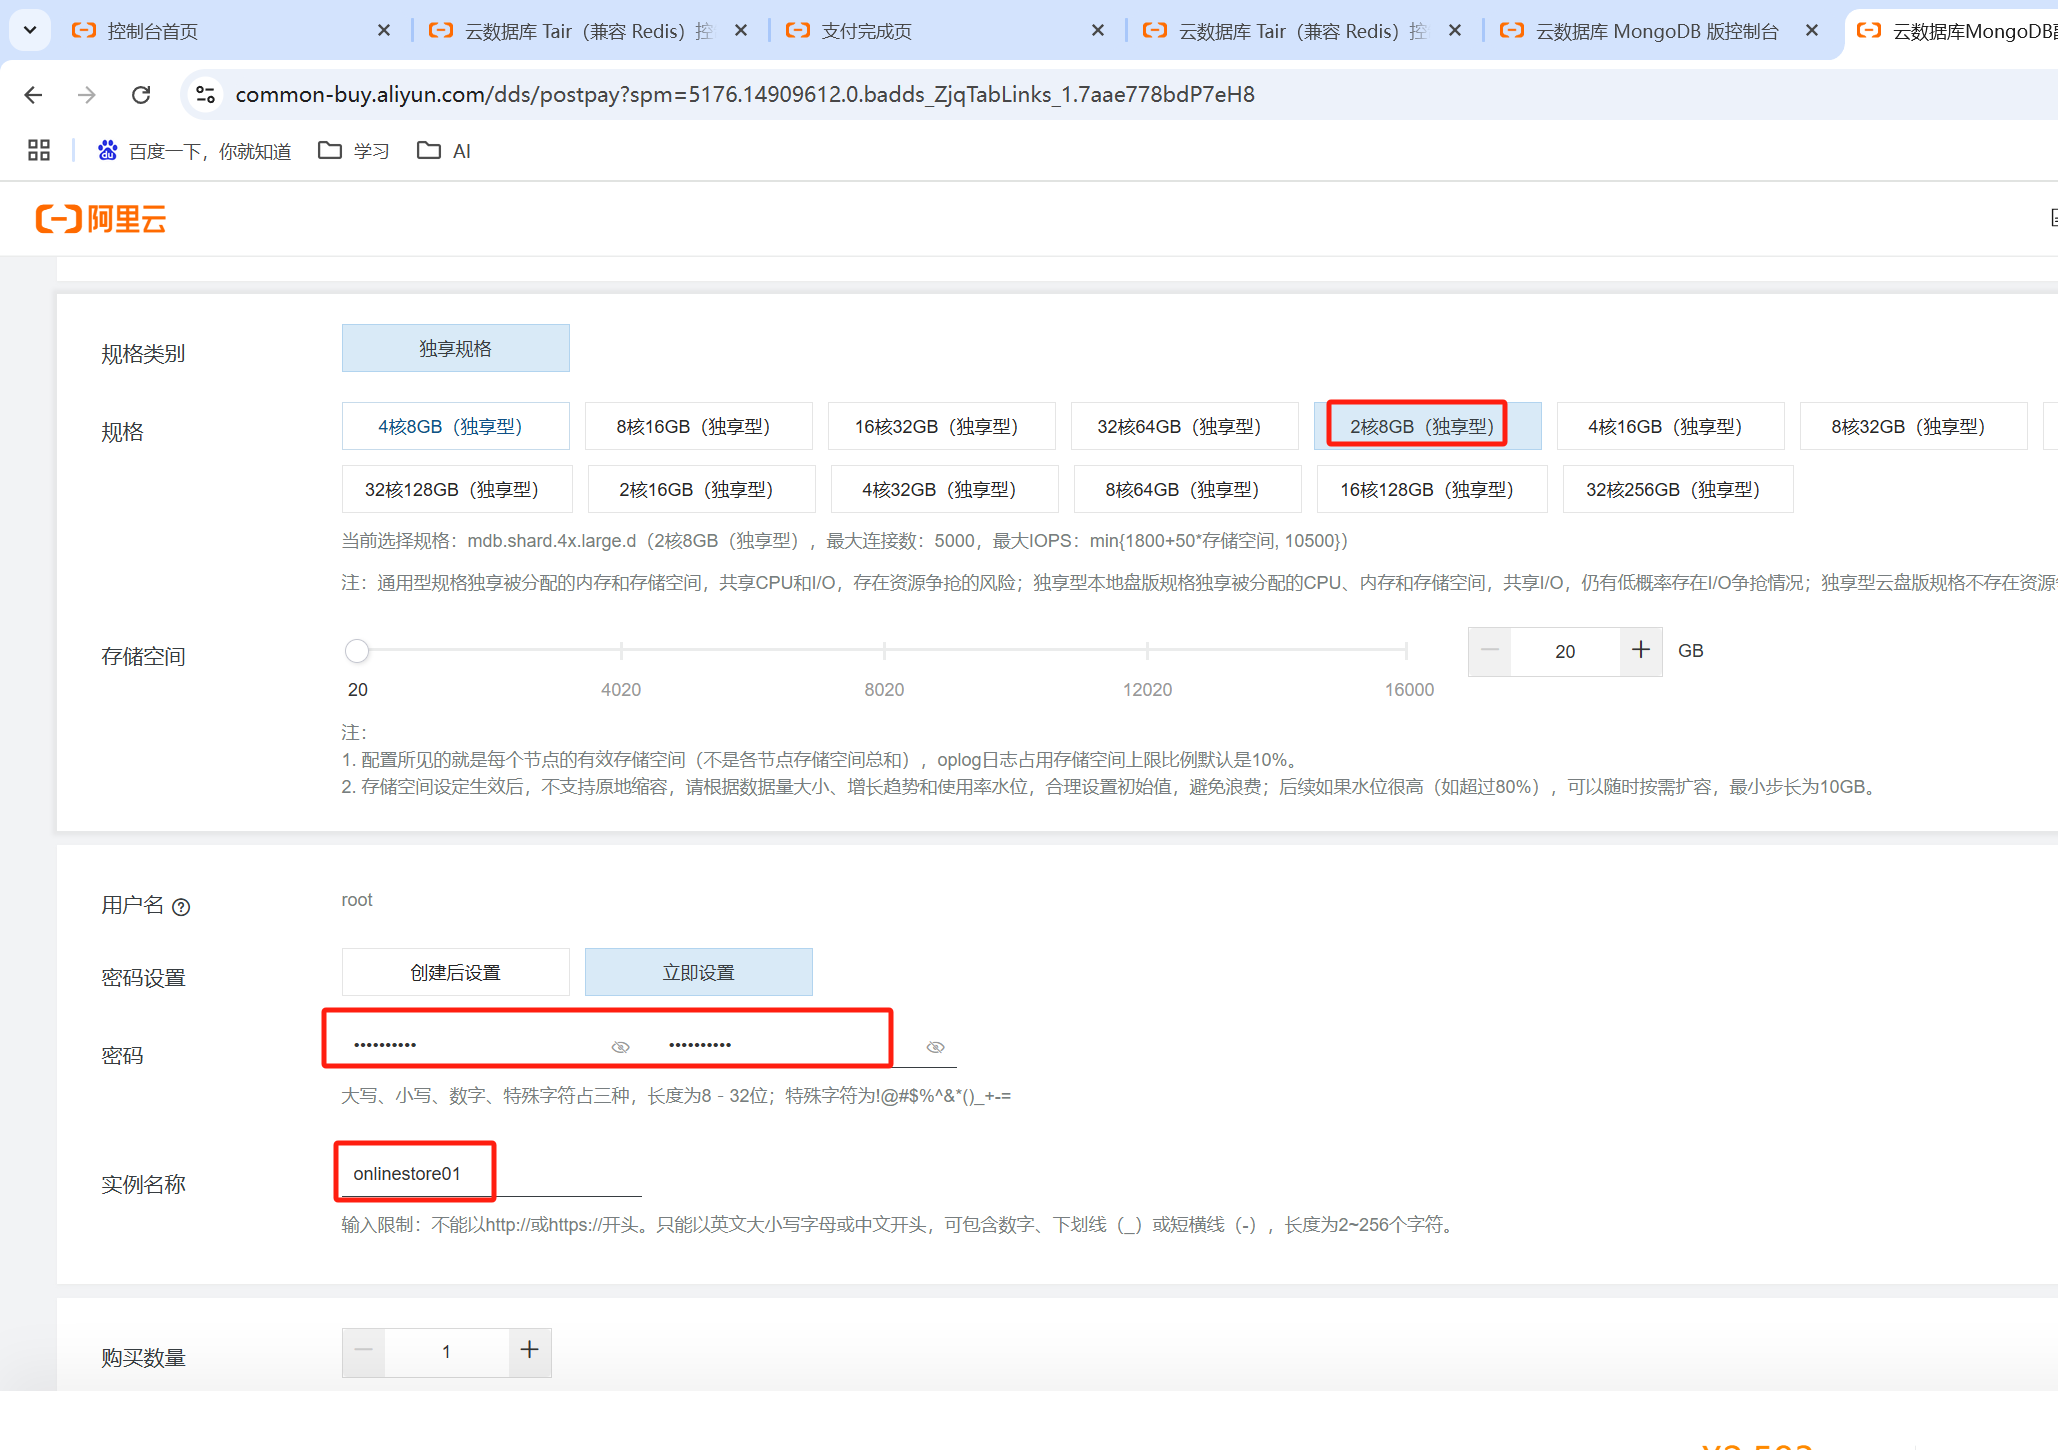Click the browser back arrow

click(x=33, y=94)
